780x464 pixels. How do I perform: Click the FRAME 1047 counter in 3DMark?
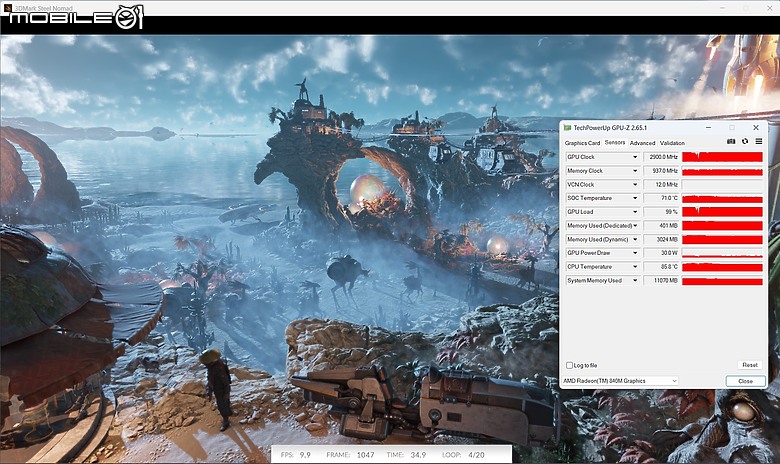tap(350, 455)
